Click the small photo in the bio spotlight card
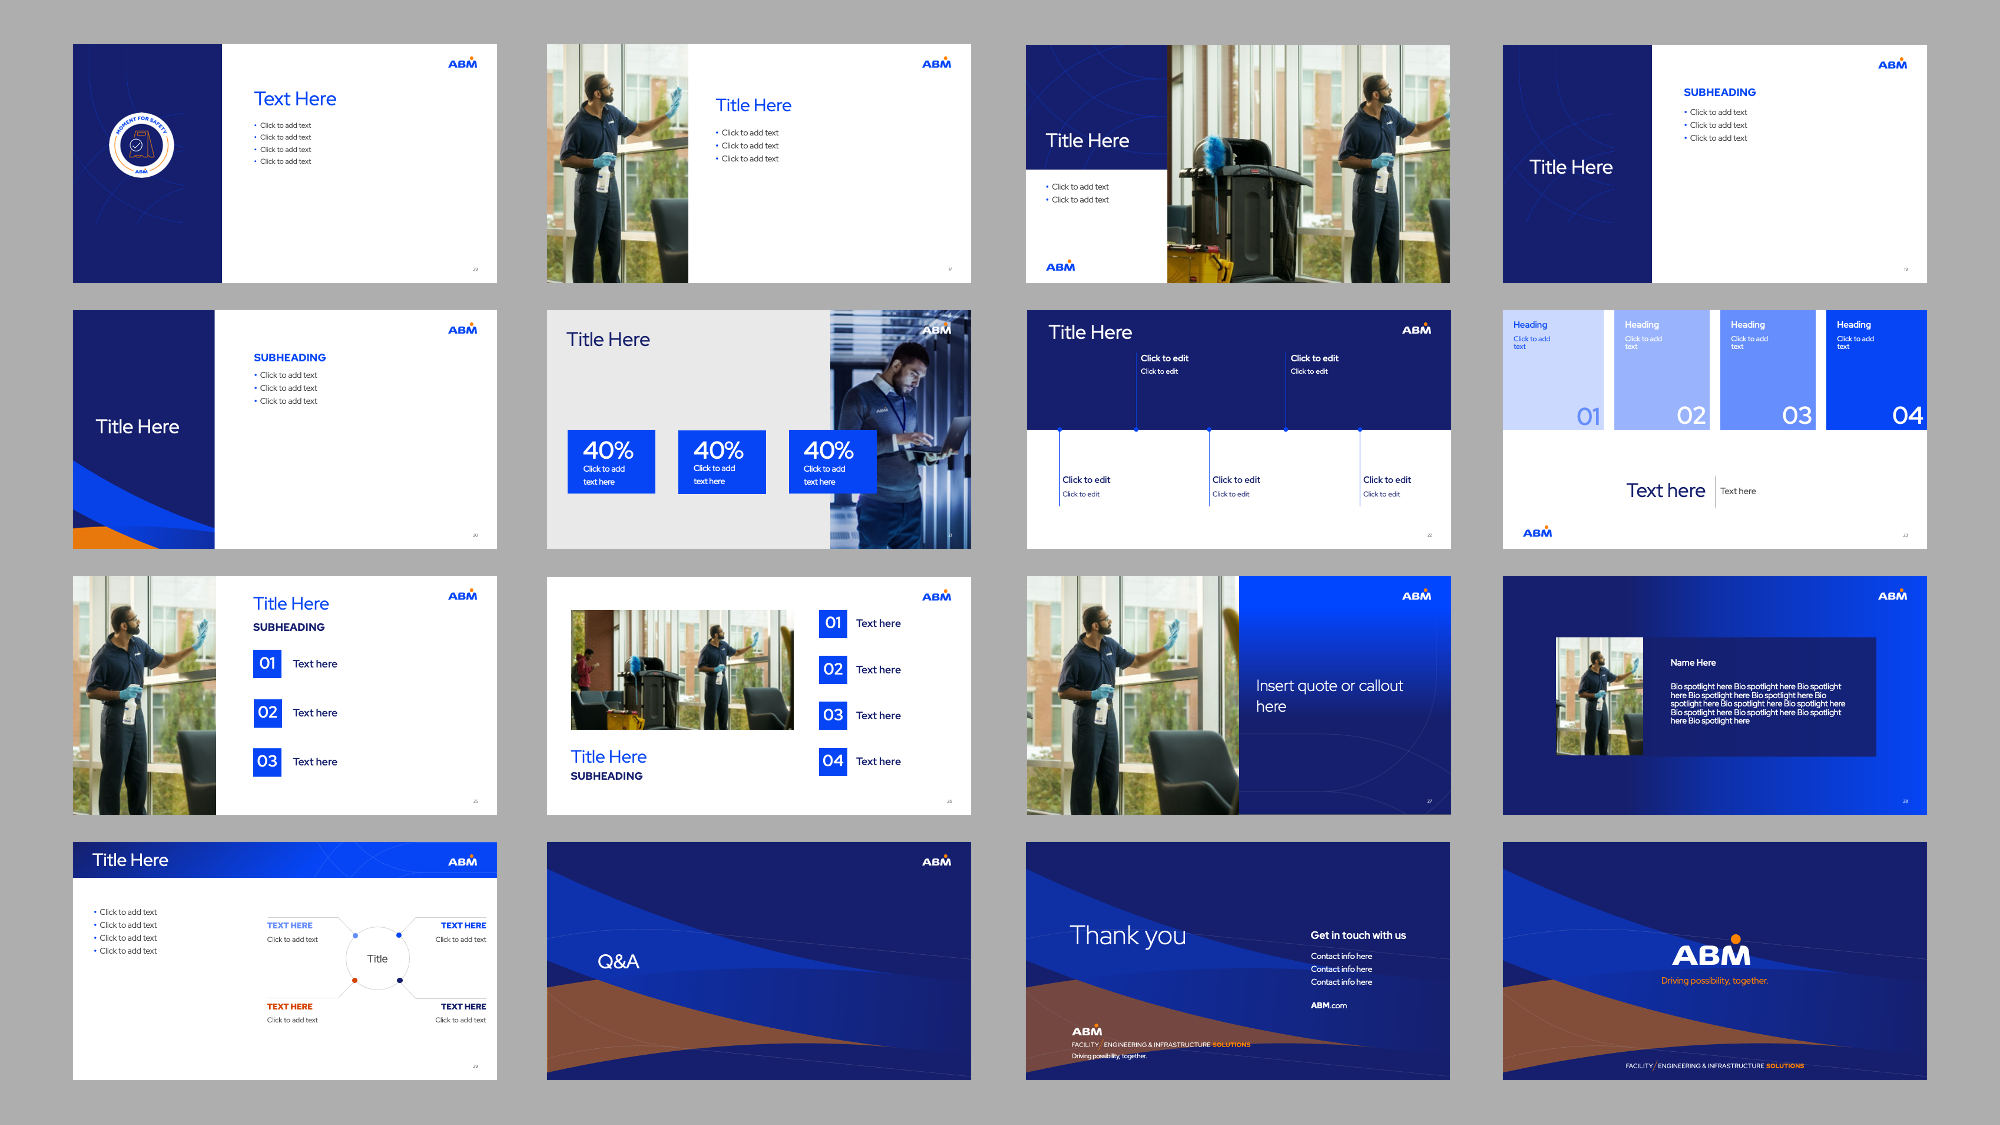 [x=1600, y=696]
